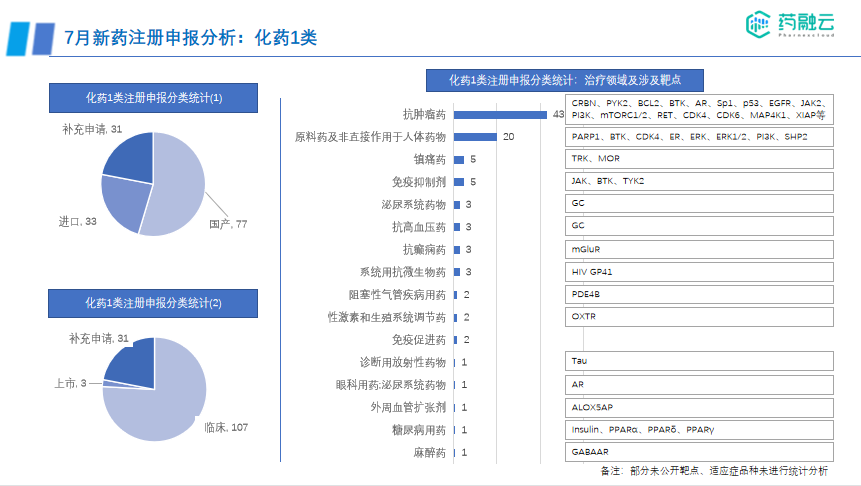Click the mGluR target box
The width and height of the screenshot is (861, 486).
[699, 249]
